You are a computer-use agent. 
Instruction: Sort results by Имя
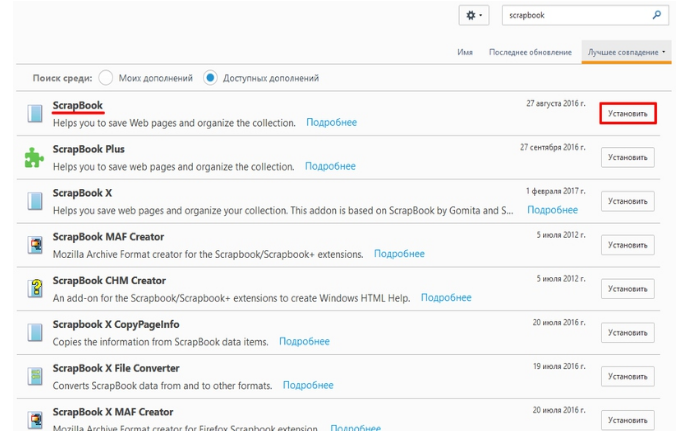(465, 52)
